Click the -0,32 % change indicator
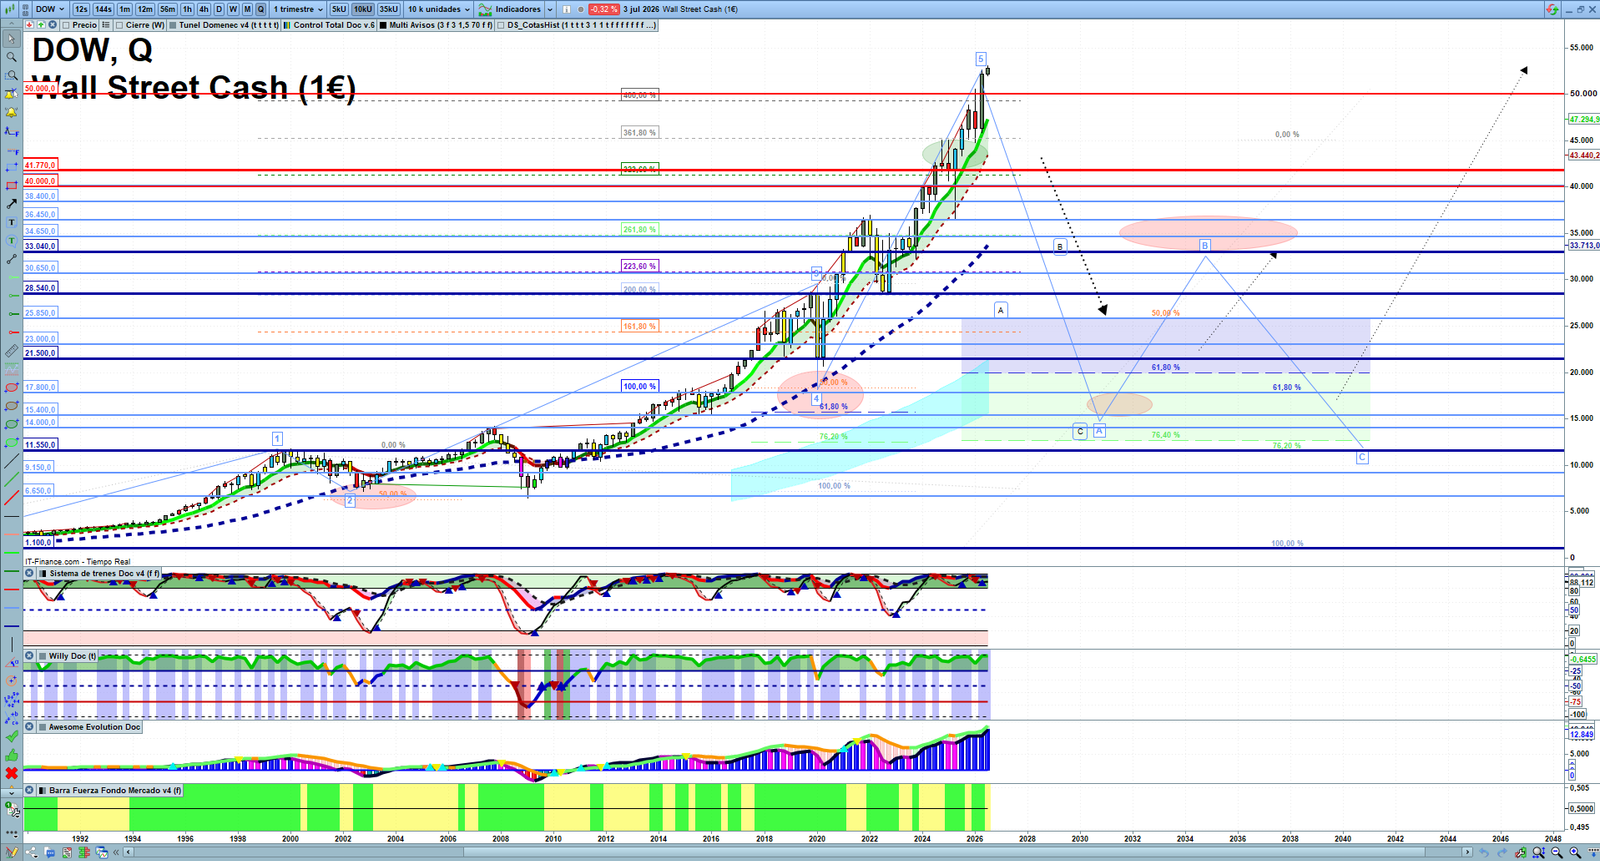This screenshot has width=1600, height=861. [603, 9]
